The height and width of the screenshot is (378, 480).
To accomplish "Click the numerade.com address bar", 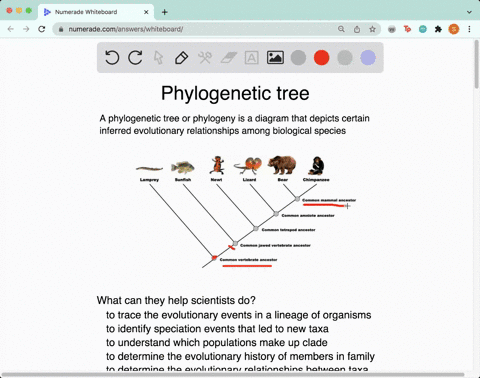I will coord(217,29).
